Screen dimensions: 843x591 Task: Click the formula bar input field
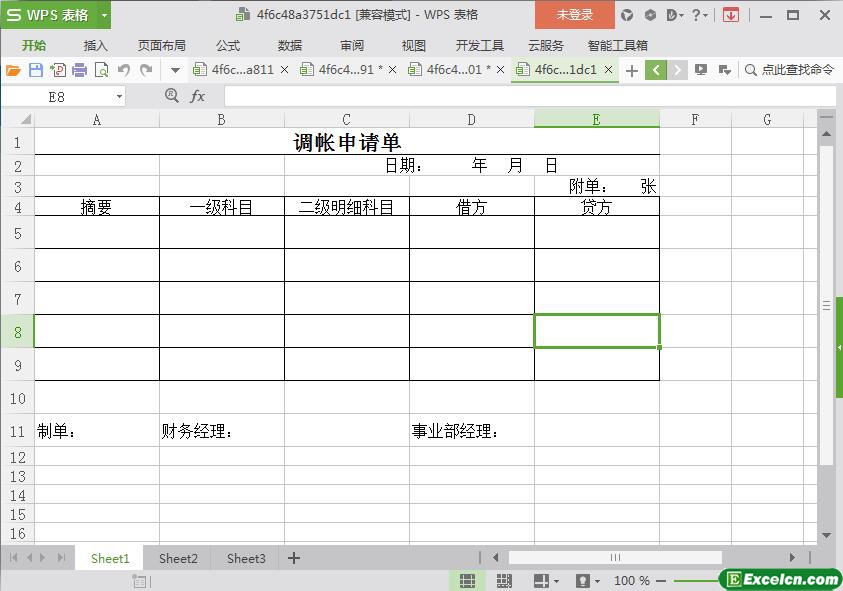coord(530,96)
